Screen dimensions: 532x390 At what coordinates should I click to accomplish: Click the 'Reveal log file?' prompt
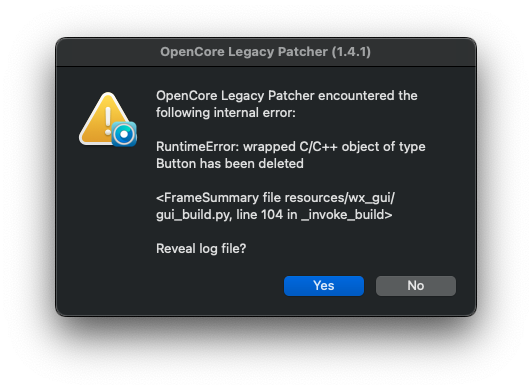201,248
